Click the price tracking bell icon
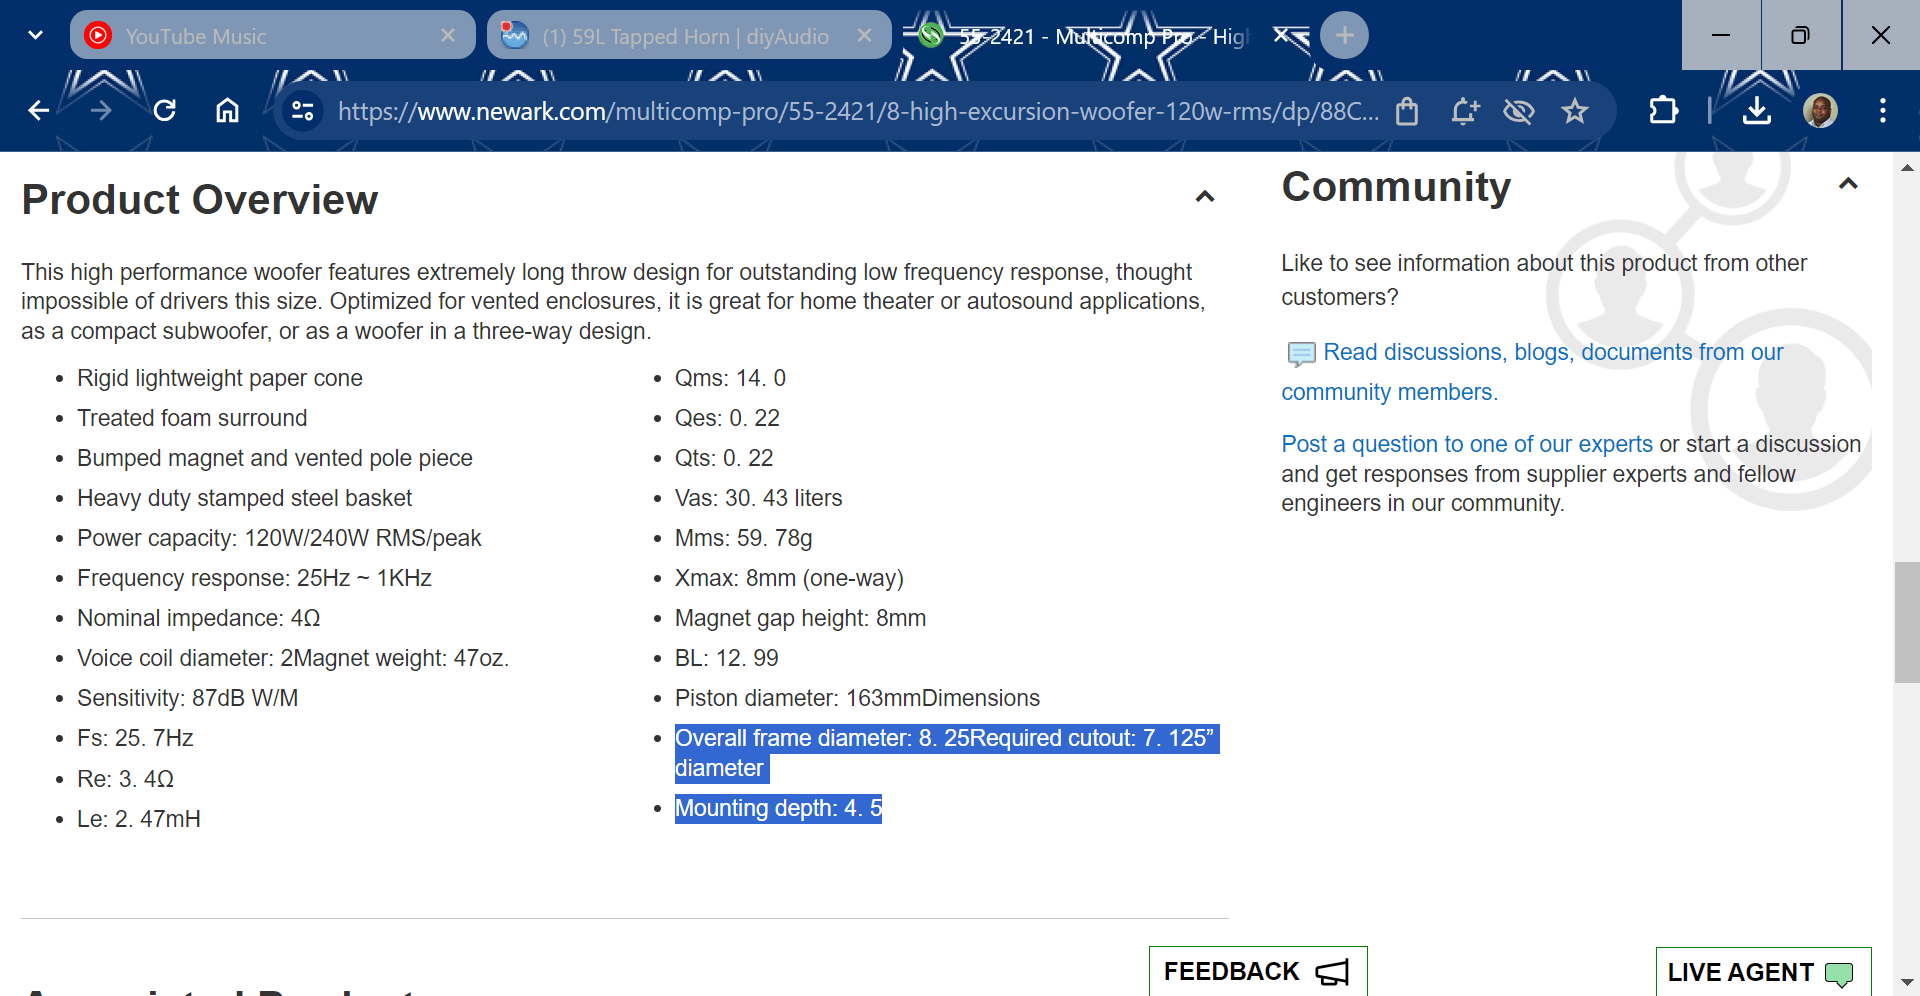1920x996 pixels. point(1465,111)
